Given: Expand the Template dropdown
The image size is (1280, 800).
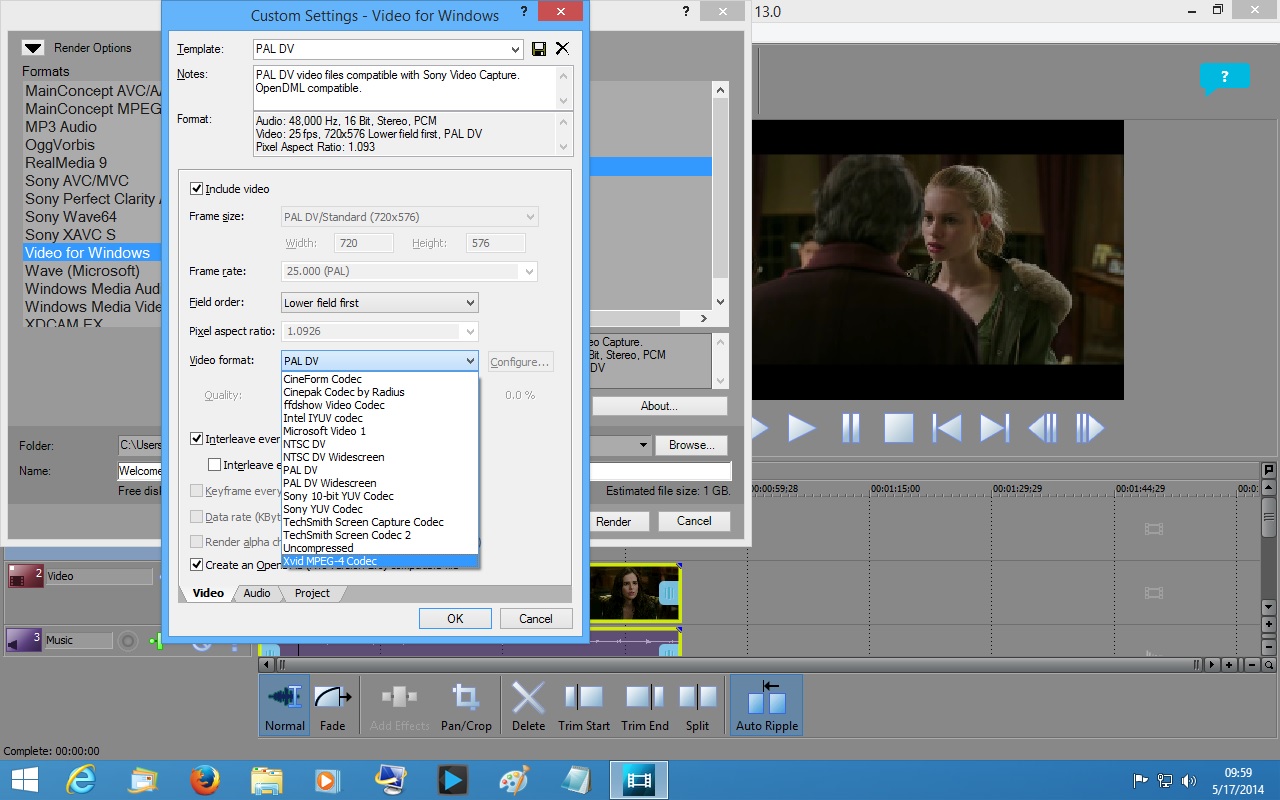Looking at the screenshot, I should (515, 49).
